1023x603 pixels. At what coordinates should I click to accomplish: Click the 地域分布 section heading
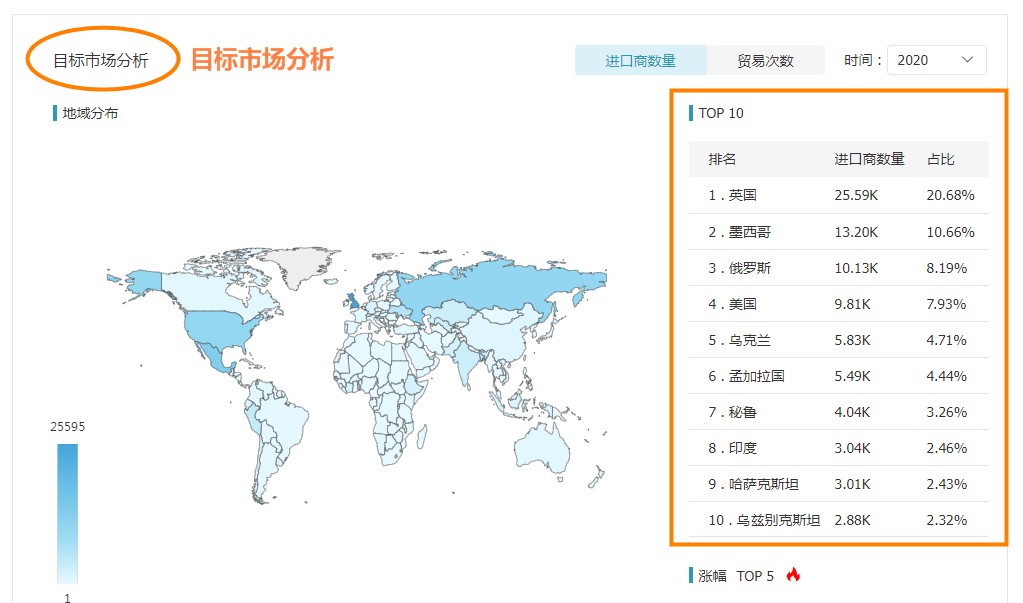[x=90, y=113]
